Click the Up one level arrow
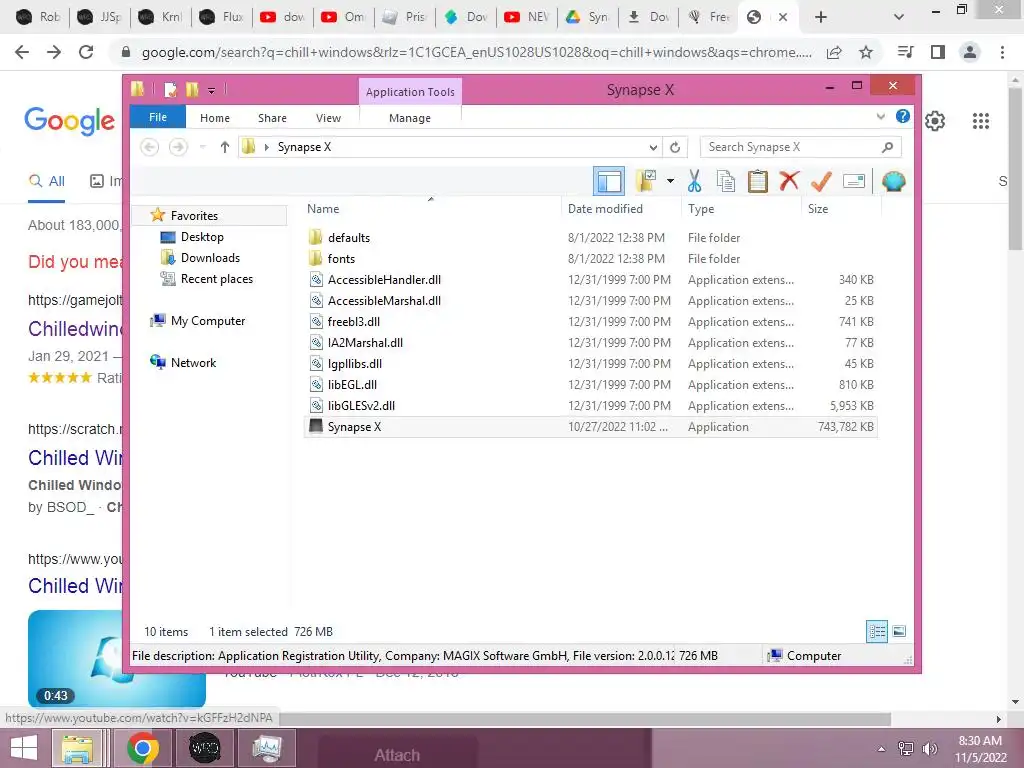1024x768 pixels. 225,147
